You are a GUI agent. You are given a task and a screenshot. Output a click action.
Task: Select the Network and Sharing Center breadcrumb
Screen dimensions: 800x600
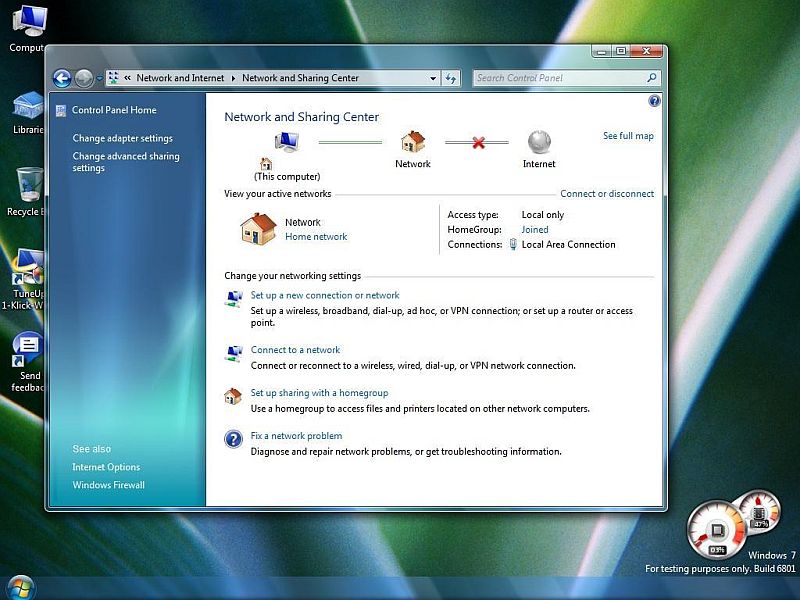(300, 78)
